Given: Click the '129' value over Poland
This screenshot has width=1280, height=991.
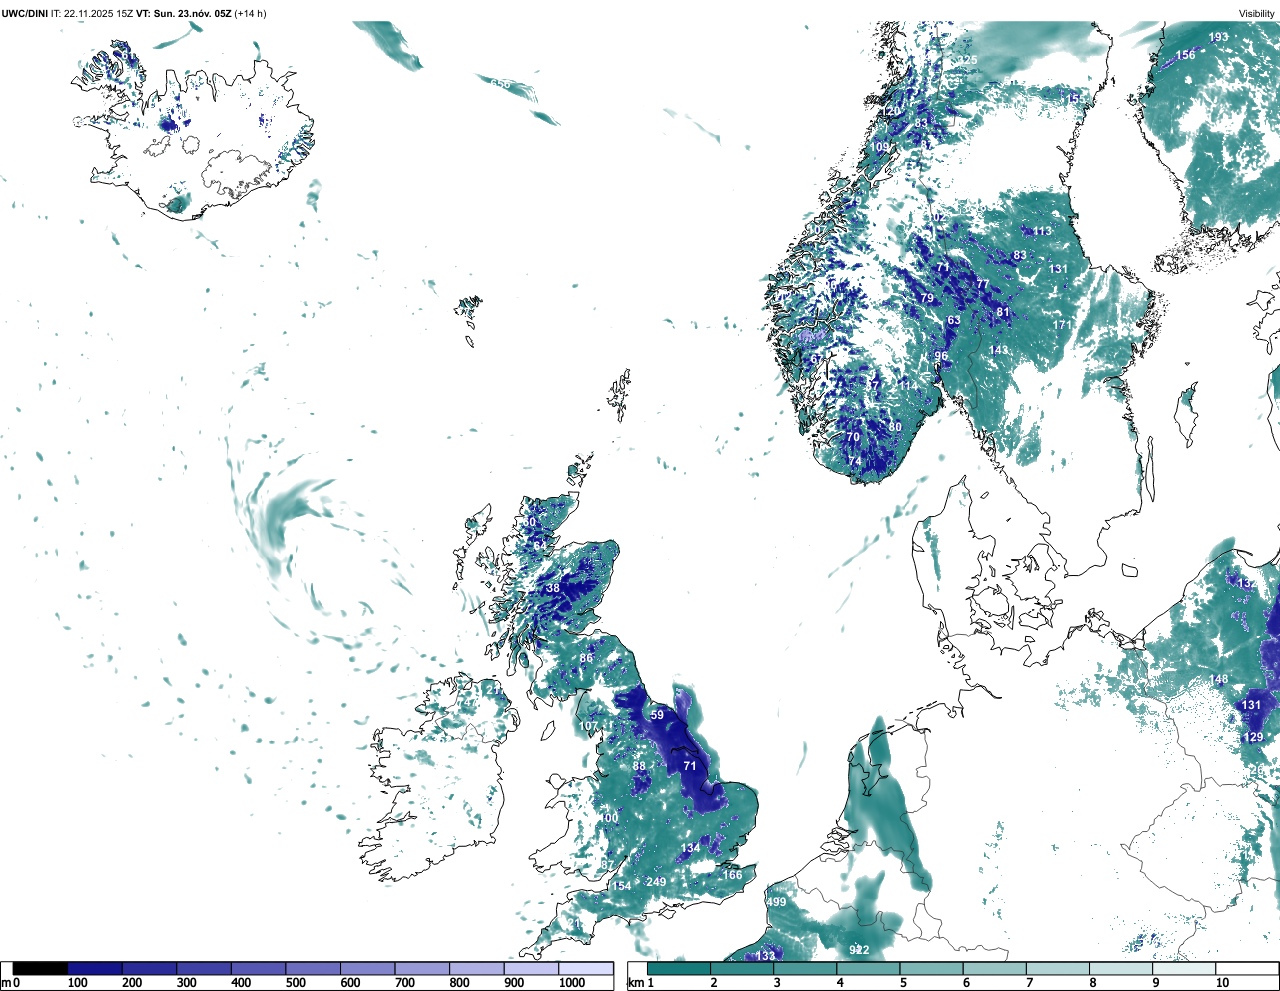Looking at the screenshot, I should [1253, 738].
